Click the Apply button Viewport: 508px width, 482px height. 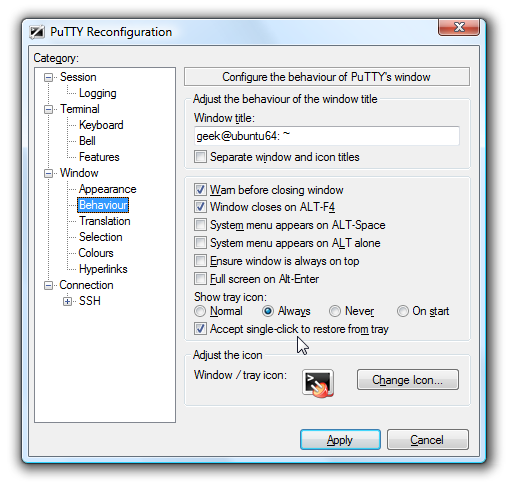pos(340,440)
